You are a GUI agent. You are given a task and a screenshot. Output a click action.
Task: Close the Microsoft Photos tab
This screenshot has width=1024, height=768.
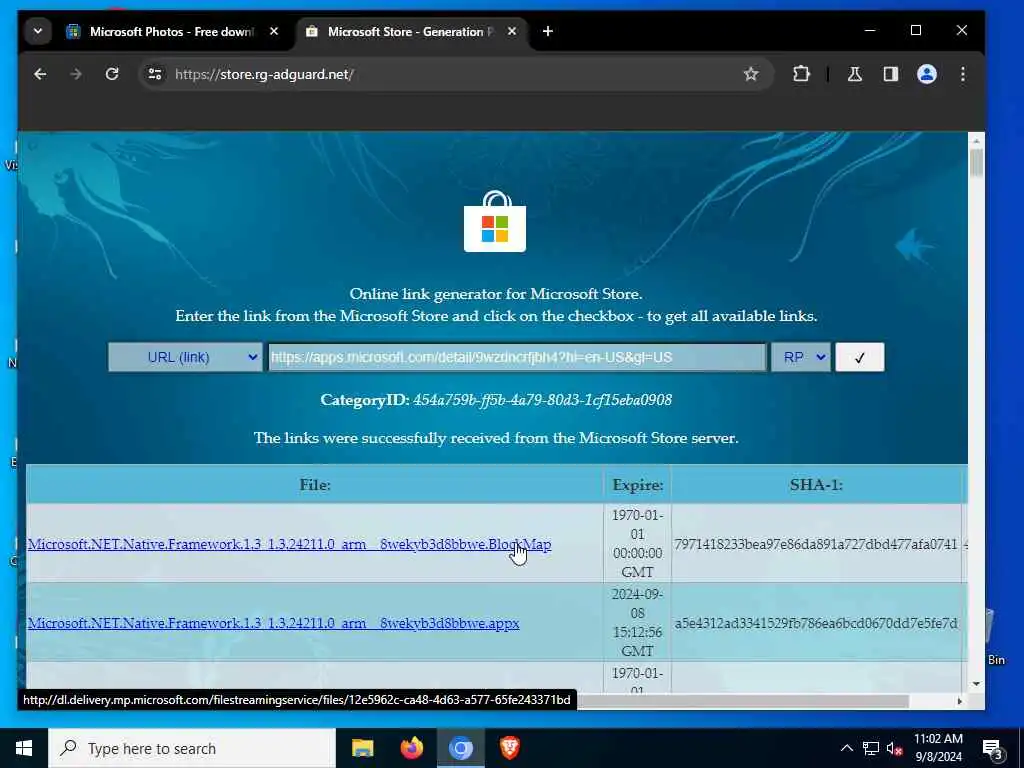pyautogui.click(x=274, y=31)
